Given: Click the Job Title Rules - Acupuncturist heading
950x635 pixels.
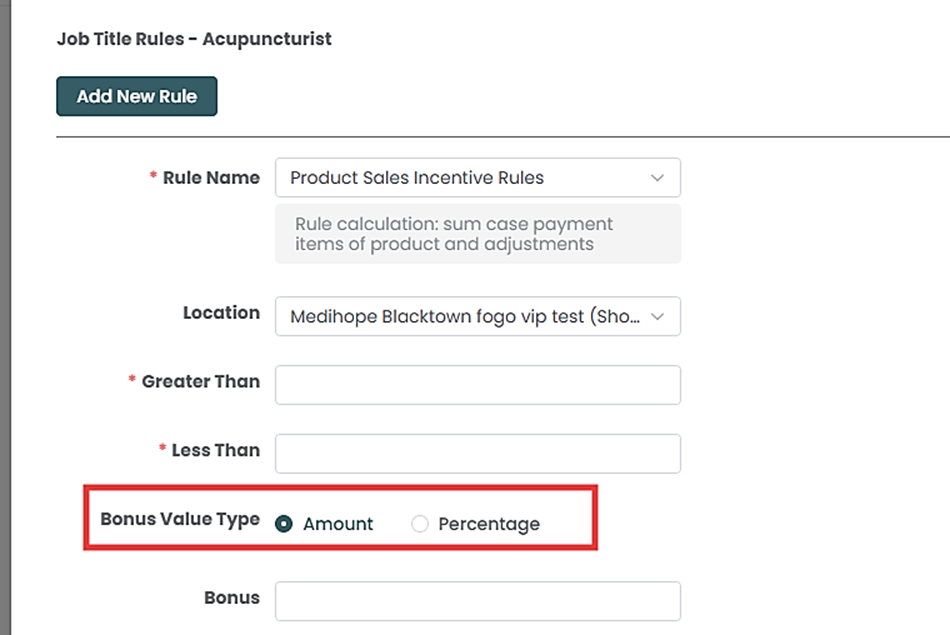Looking at the screenshot, I should click(x=194, y=39).
